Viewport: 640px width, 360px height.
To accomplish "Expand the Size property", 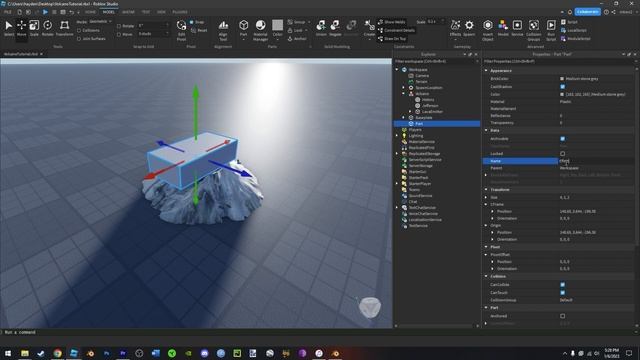I will click(486, 197).
